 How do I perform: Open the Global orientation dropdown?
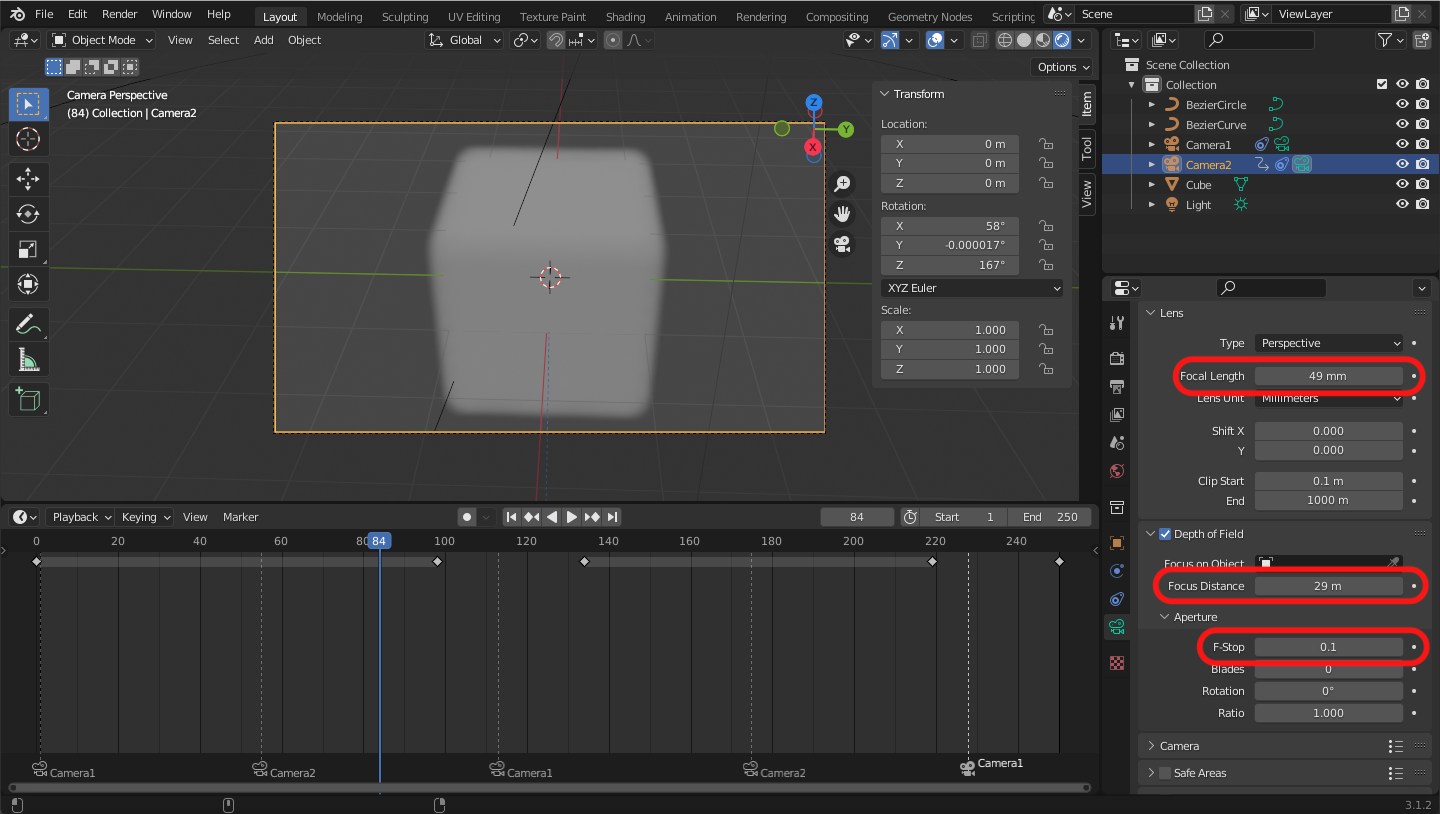coord(464,40)
